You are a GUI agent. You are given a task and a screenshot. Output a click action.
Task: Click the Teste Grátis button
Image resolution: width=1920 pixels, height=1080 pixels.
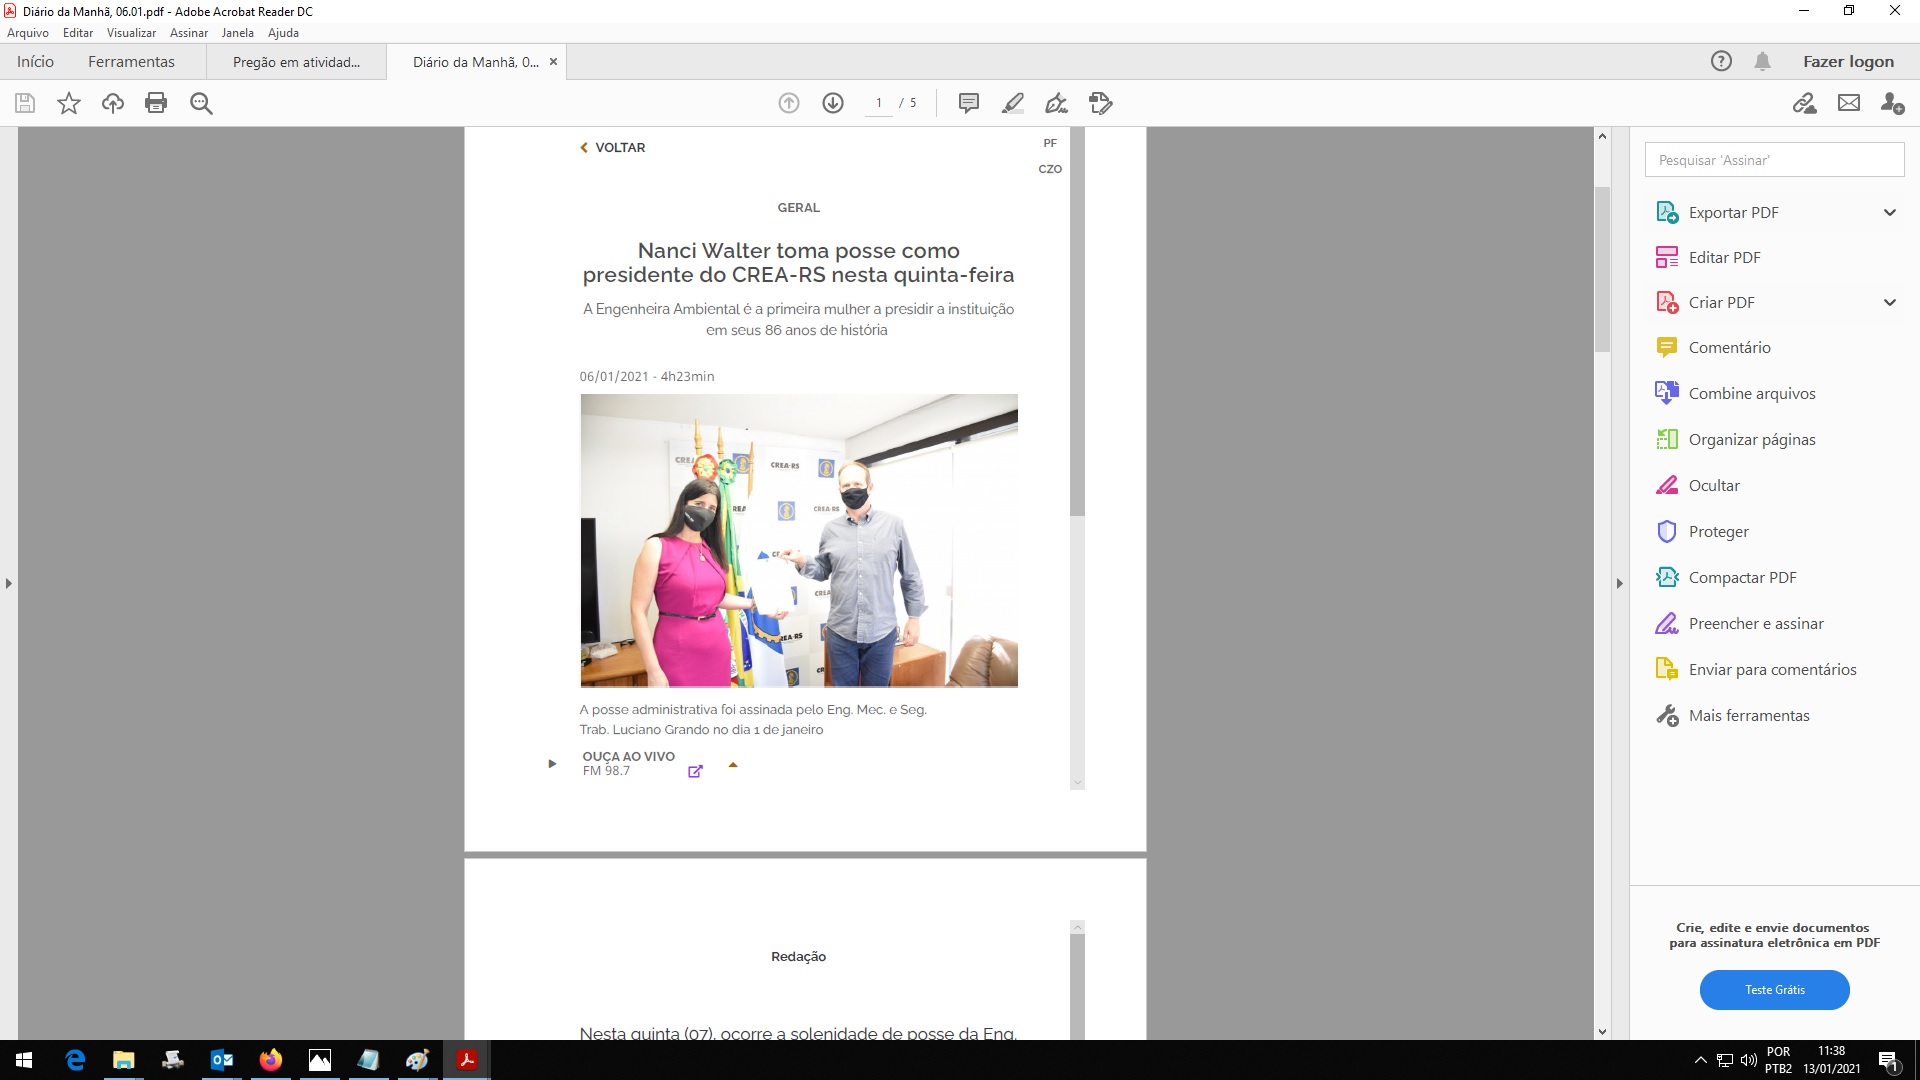click(x=1774, y=989)
